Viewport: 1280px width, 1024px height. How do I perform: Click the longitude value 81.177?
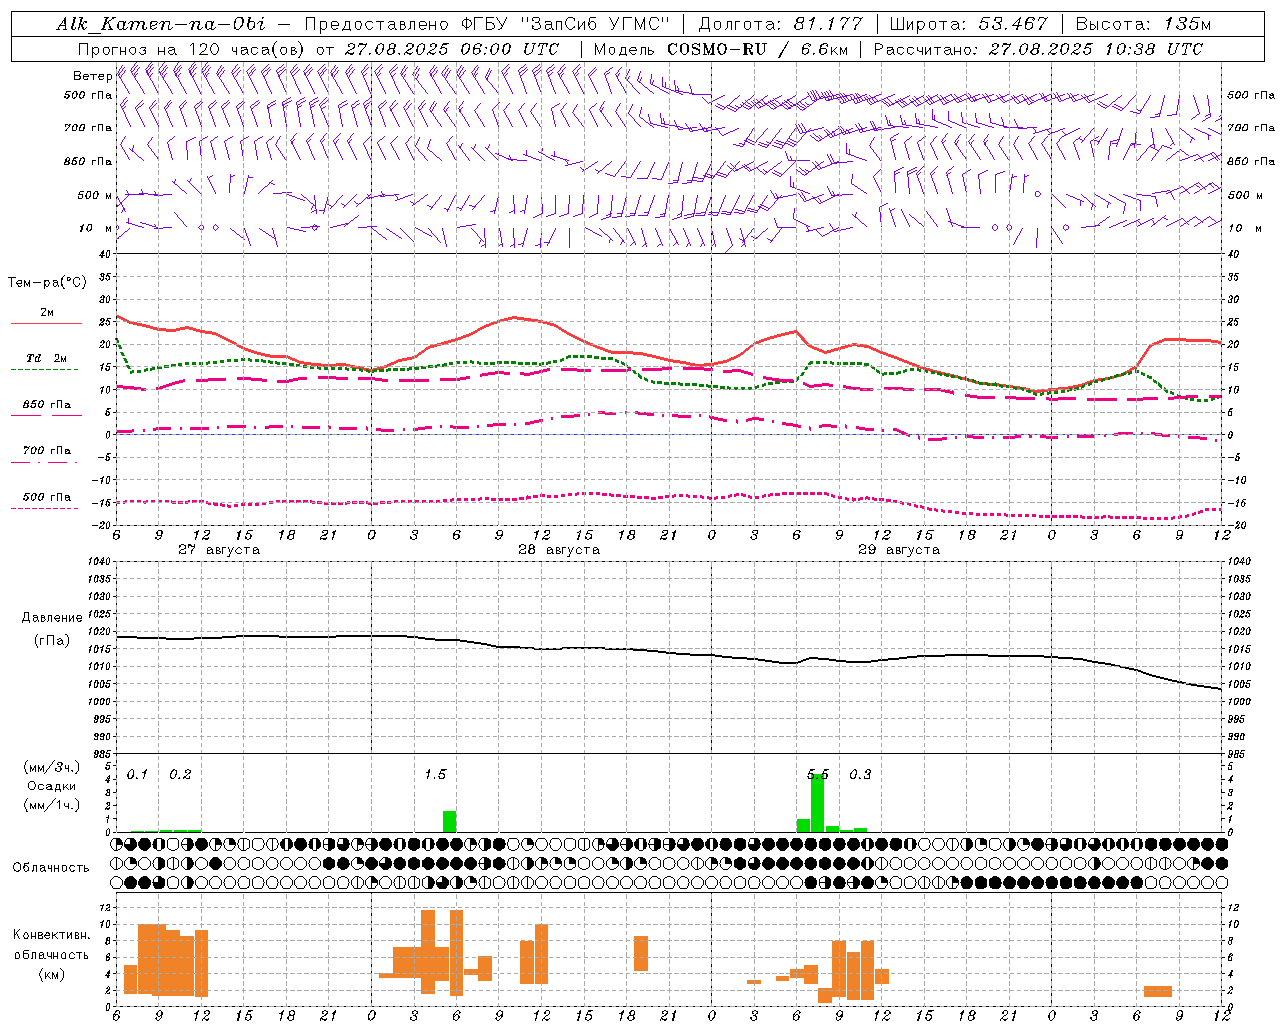(x=828, y=24)
